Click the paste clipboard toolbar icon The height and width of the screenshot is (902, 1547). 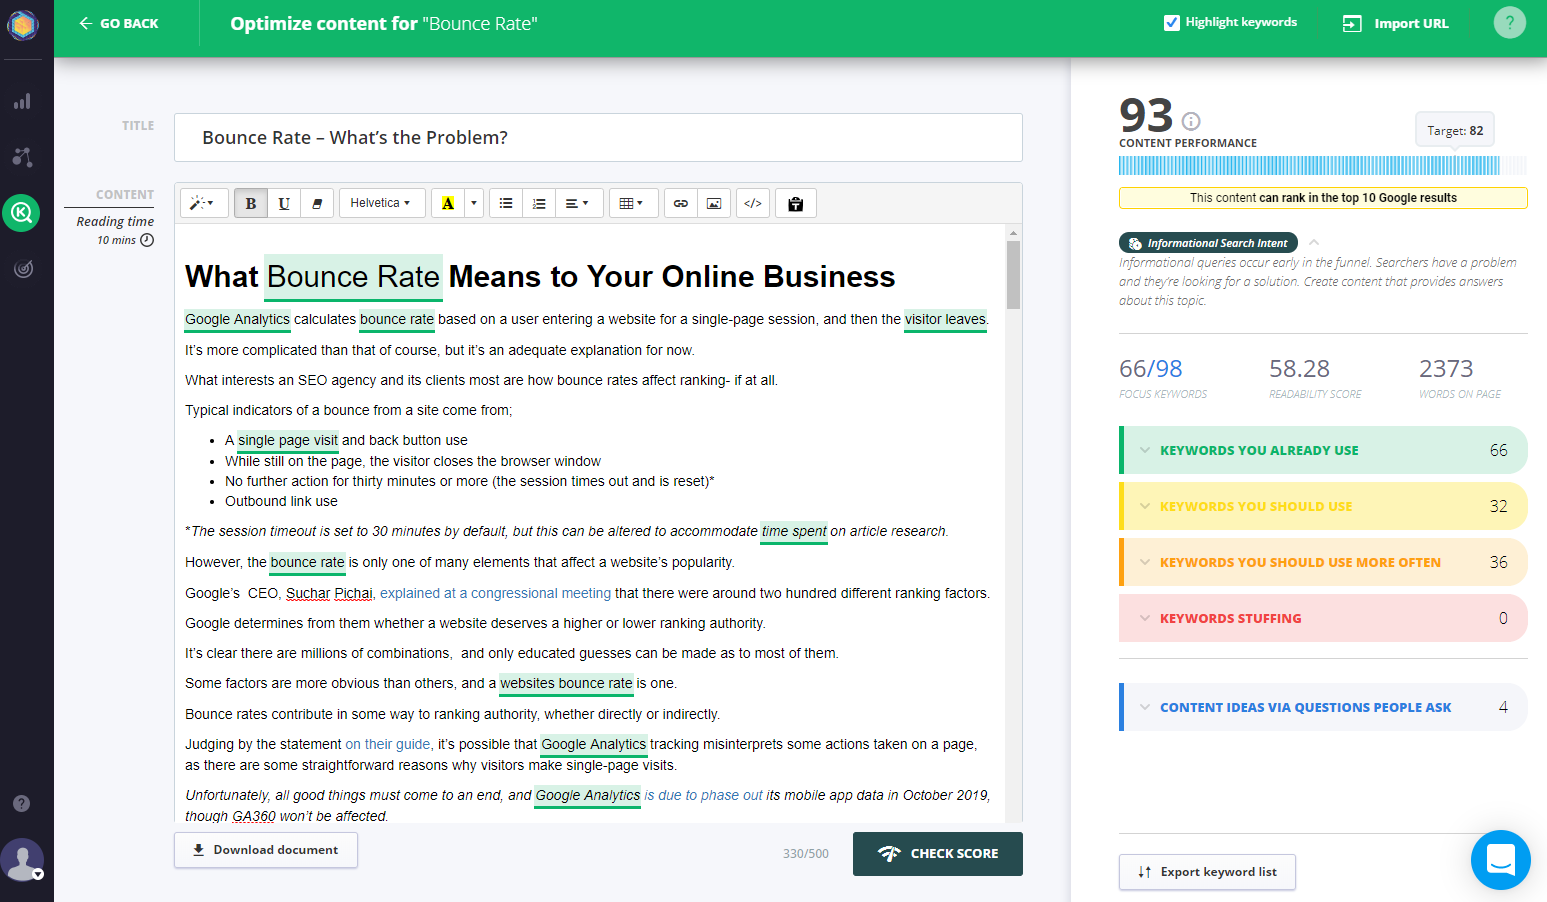tap(796, 203)
